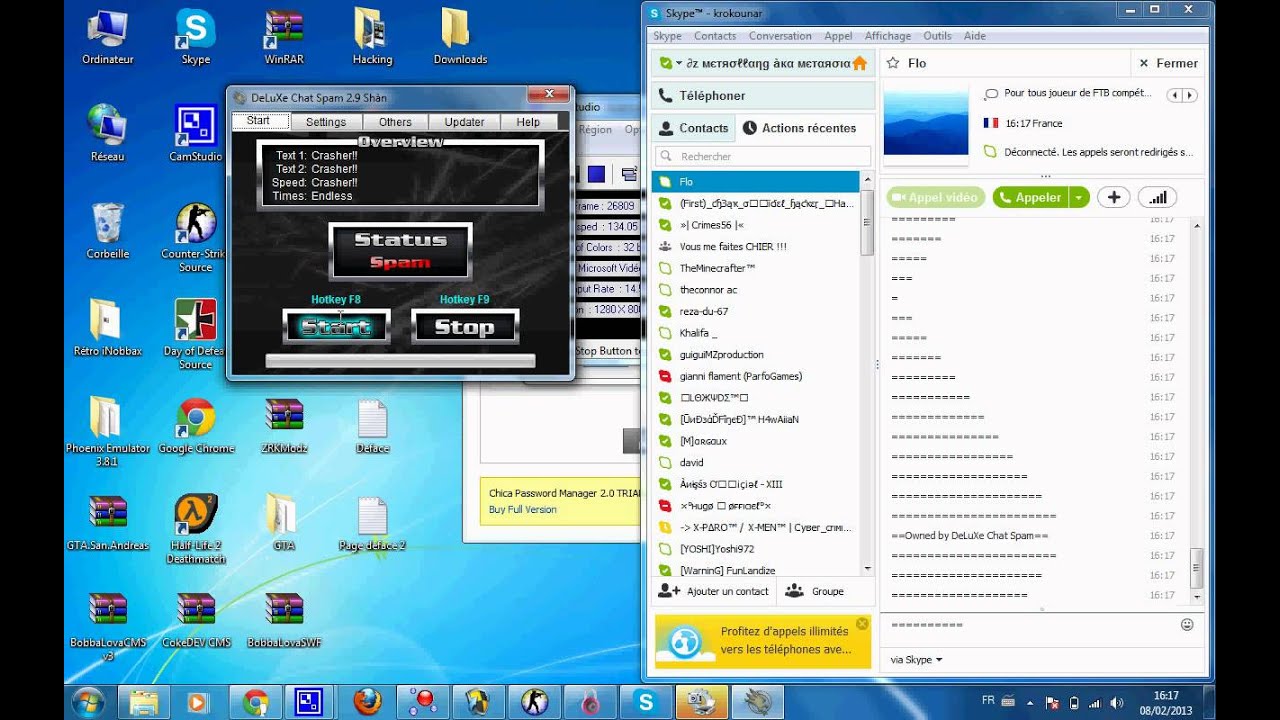
Task: Open the Downloads folder on desktop
Action: pyautogui.click(x=460, y=37)
